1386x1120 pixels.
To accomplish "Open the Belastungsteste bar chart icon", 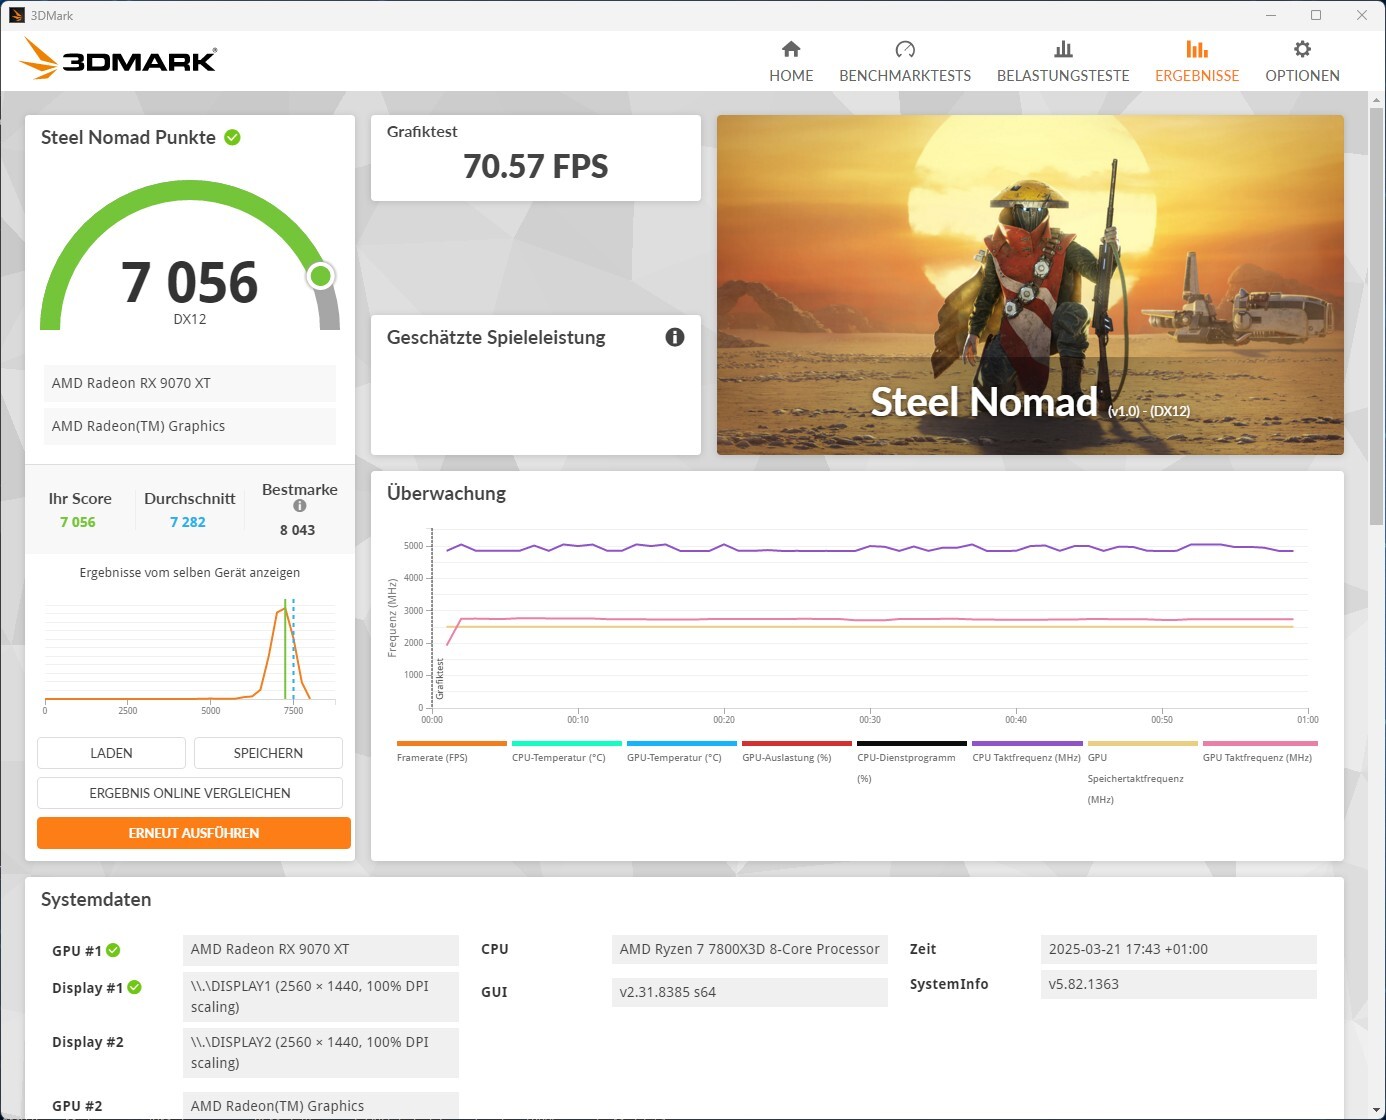I will click(x=1063, y=49).
